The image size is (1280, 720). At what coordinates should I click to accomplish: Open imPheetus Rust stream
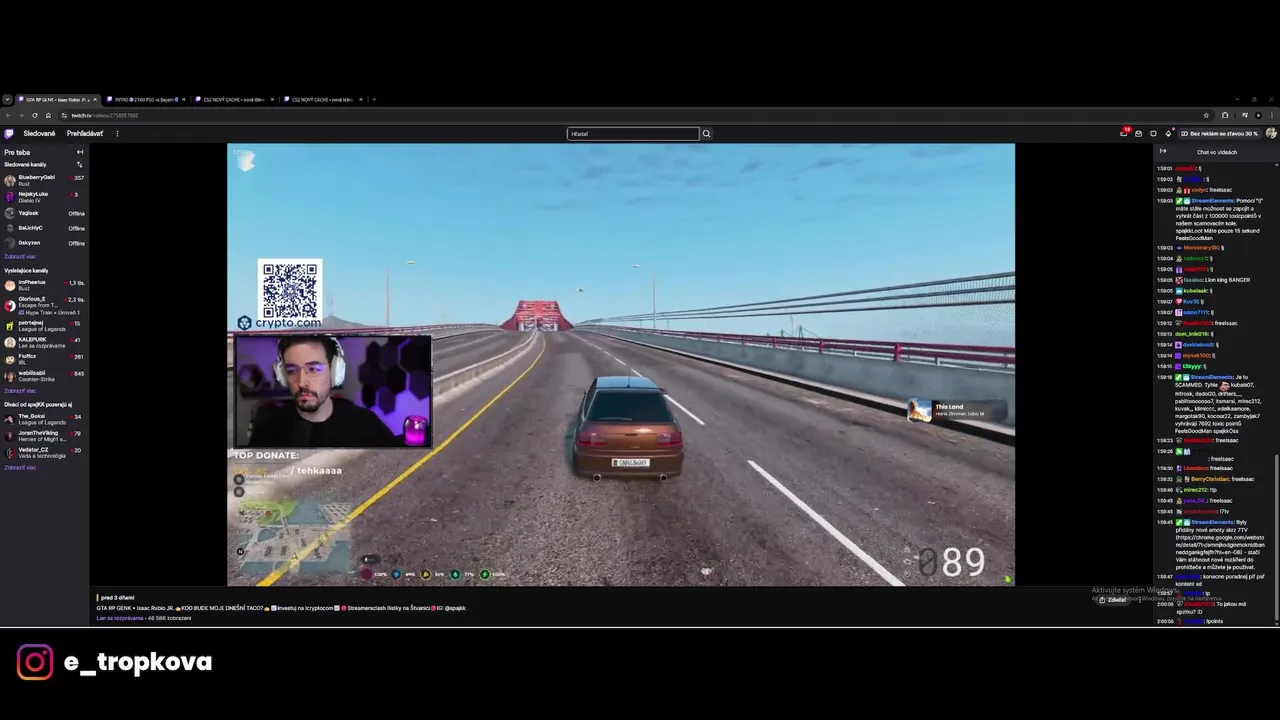point(44,285)
